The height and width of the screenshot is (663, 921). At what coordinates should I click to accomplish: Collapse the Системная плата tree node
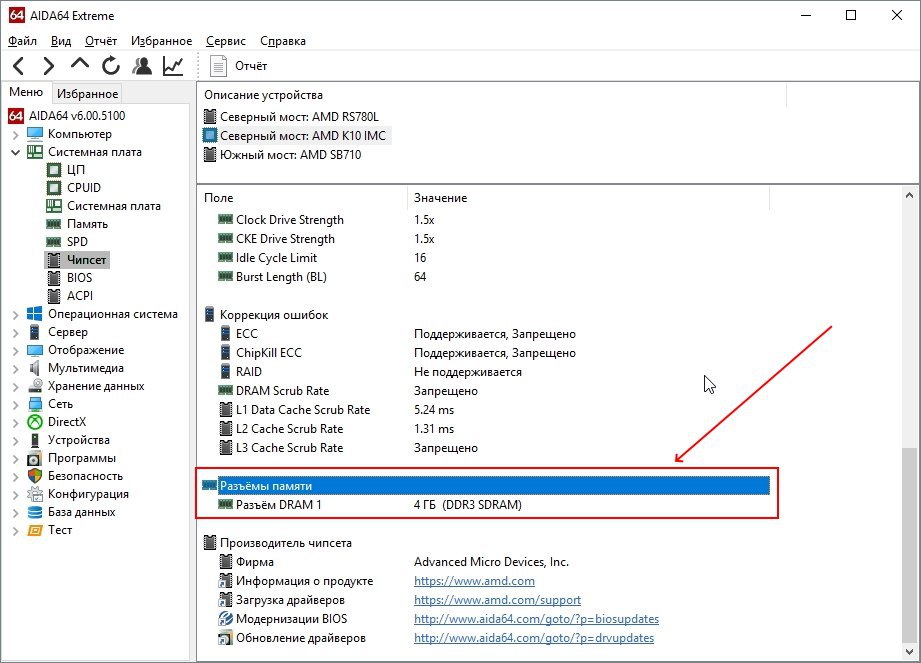tap(15, 152)
